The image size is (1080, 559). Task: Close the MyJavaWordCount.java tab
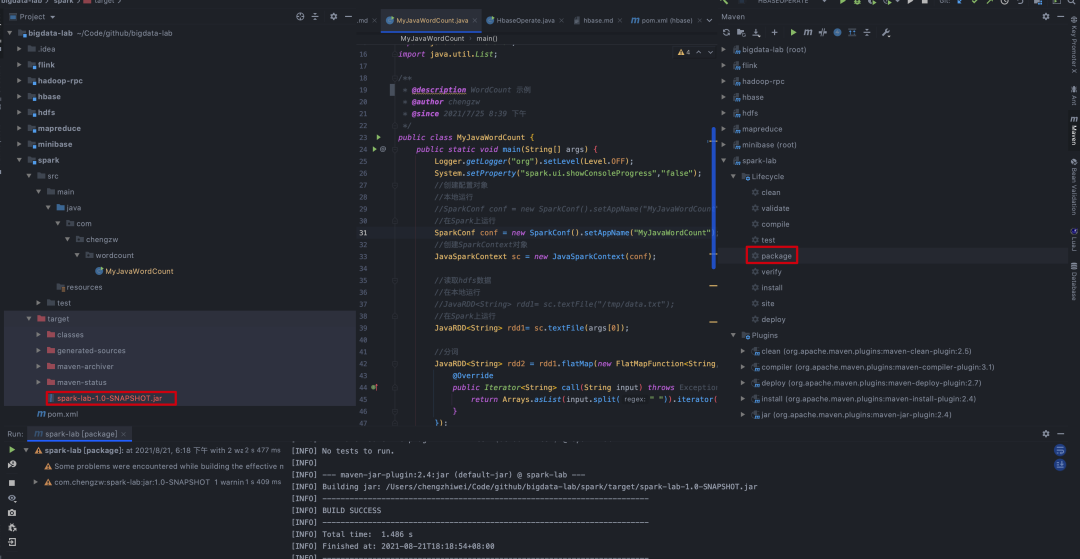pos(474,21)
